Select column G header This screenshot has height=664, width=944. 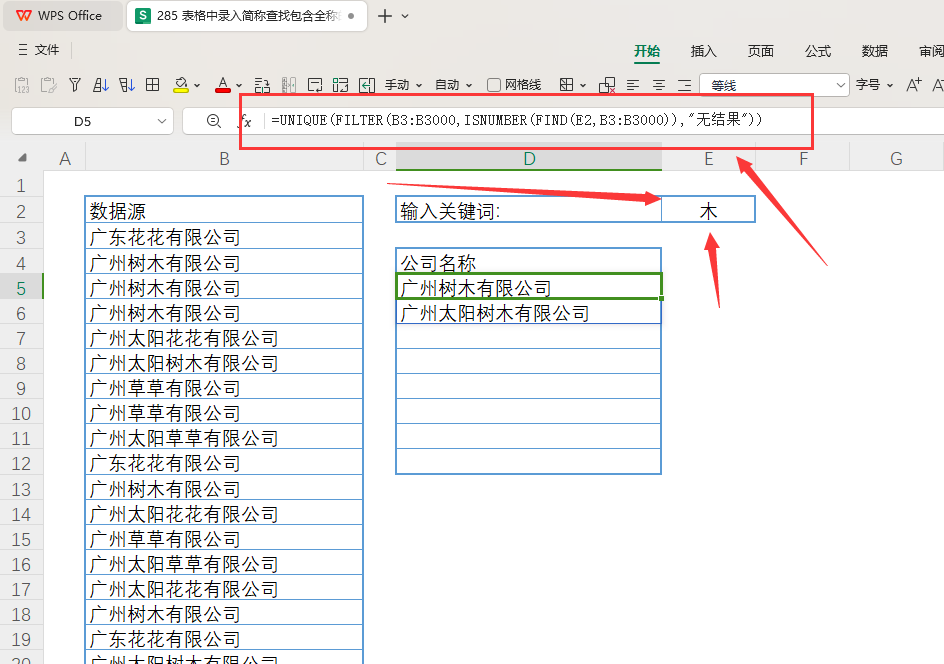[x=896, y=159]
